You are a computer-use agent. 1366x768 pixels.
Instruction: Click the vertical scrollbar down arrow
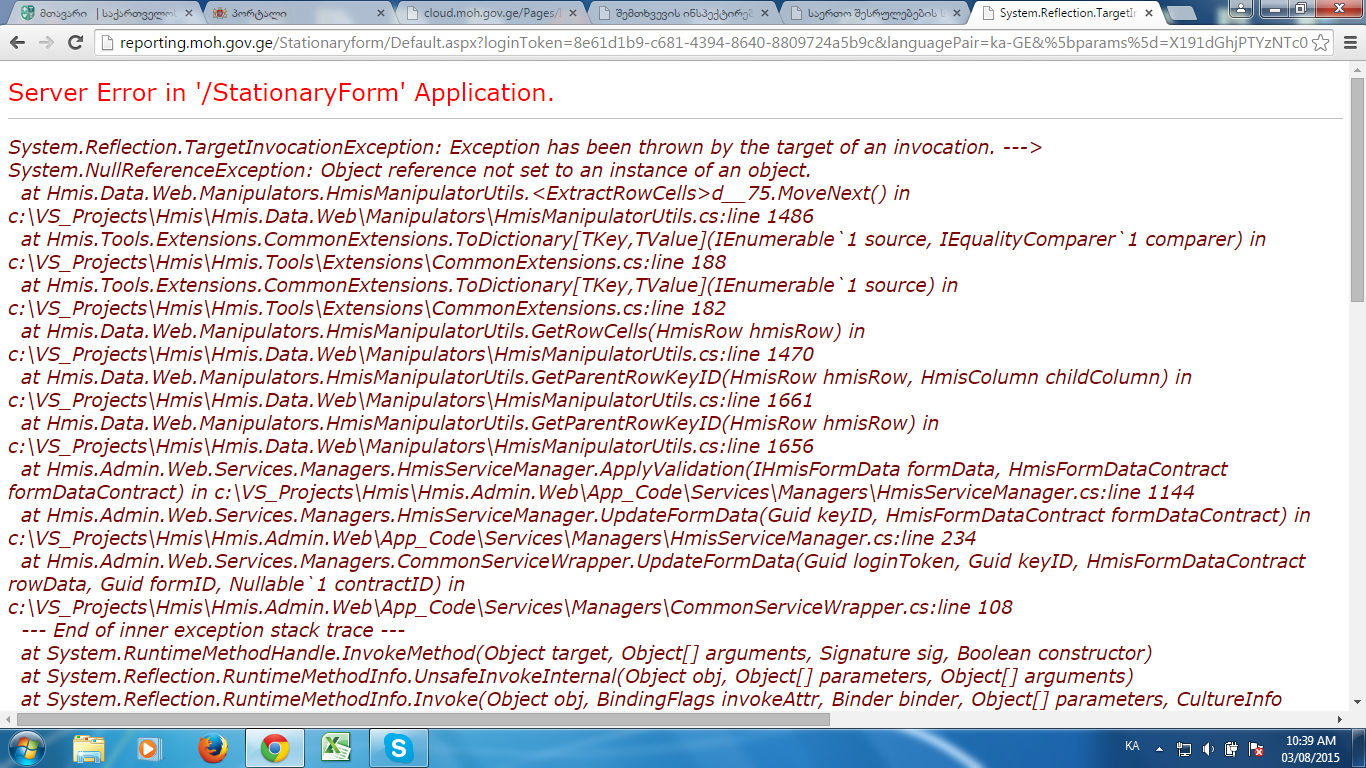click(x=1357, y=703)
